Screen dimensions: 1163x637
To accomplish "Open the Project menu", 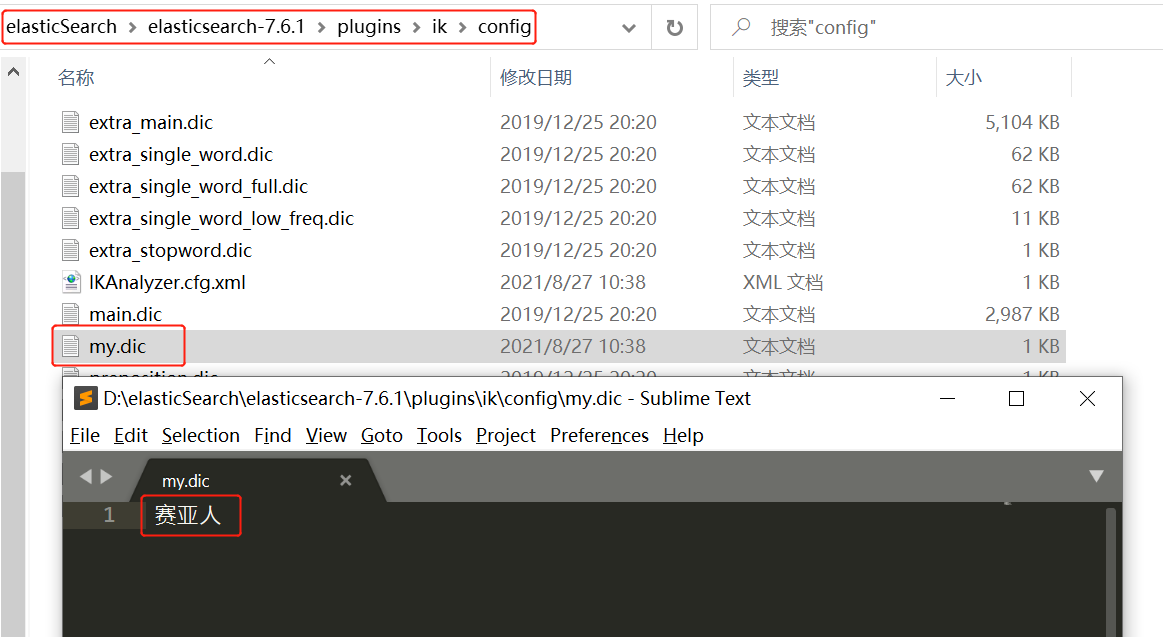I will click(505, 435).
